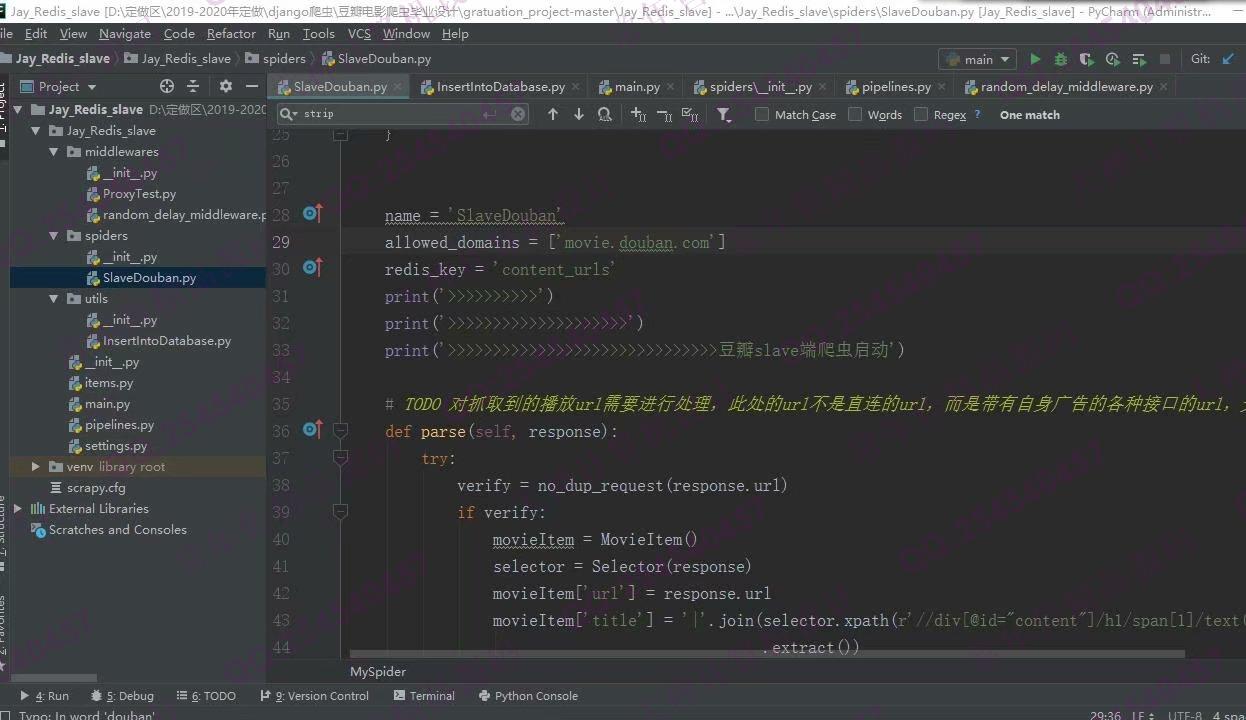Collapse all in Project panel

pyautogui.click(x=195, y=86)
